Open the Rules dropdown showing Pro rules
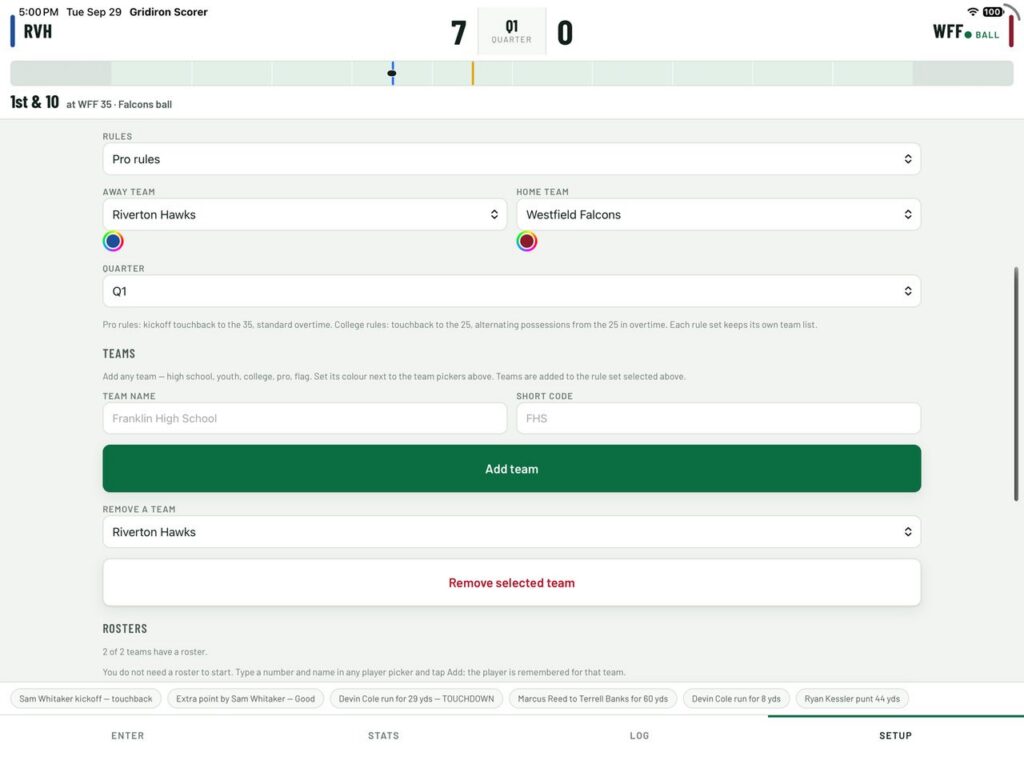The width and height of the screenshot is (1024, 768). click(511, 159)
